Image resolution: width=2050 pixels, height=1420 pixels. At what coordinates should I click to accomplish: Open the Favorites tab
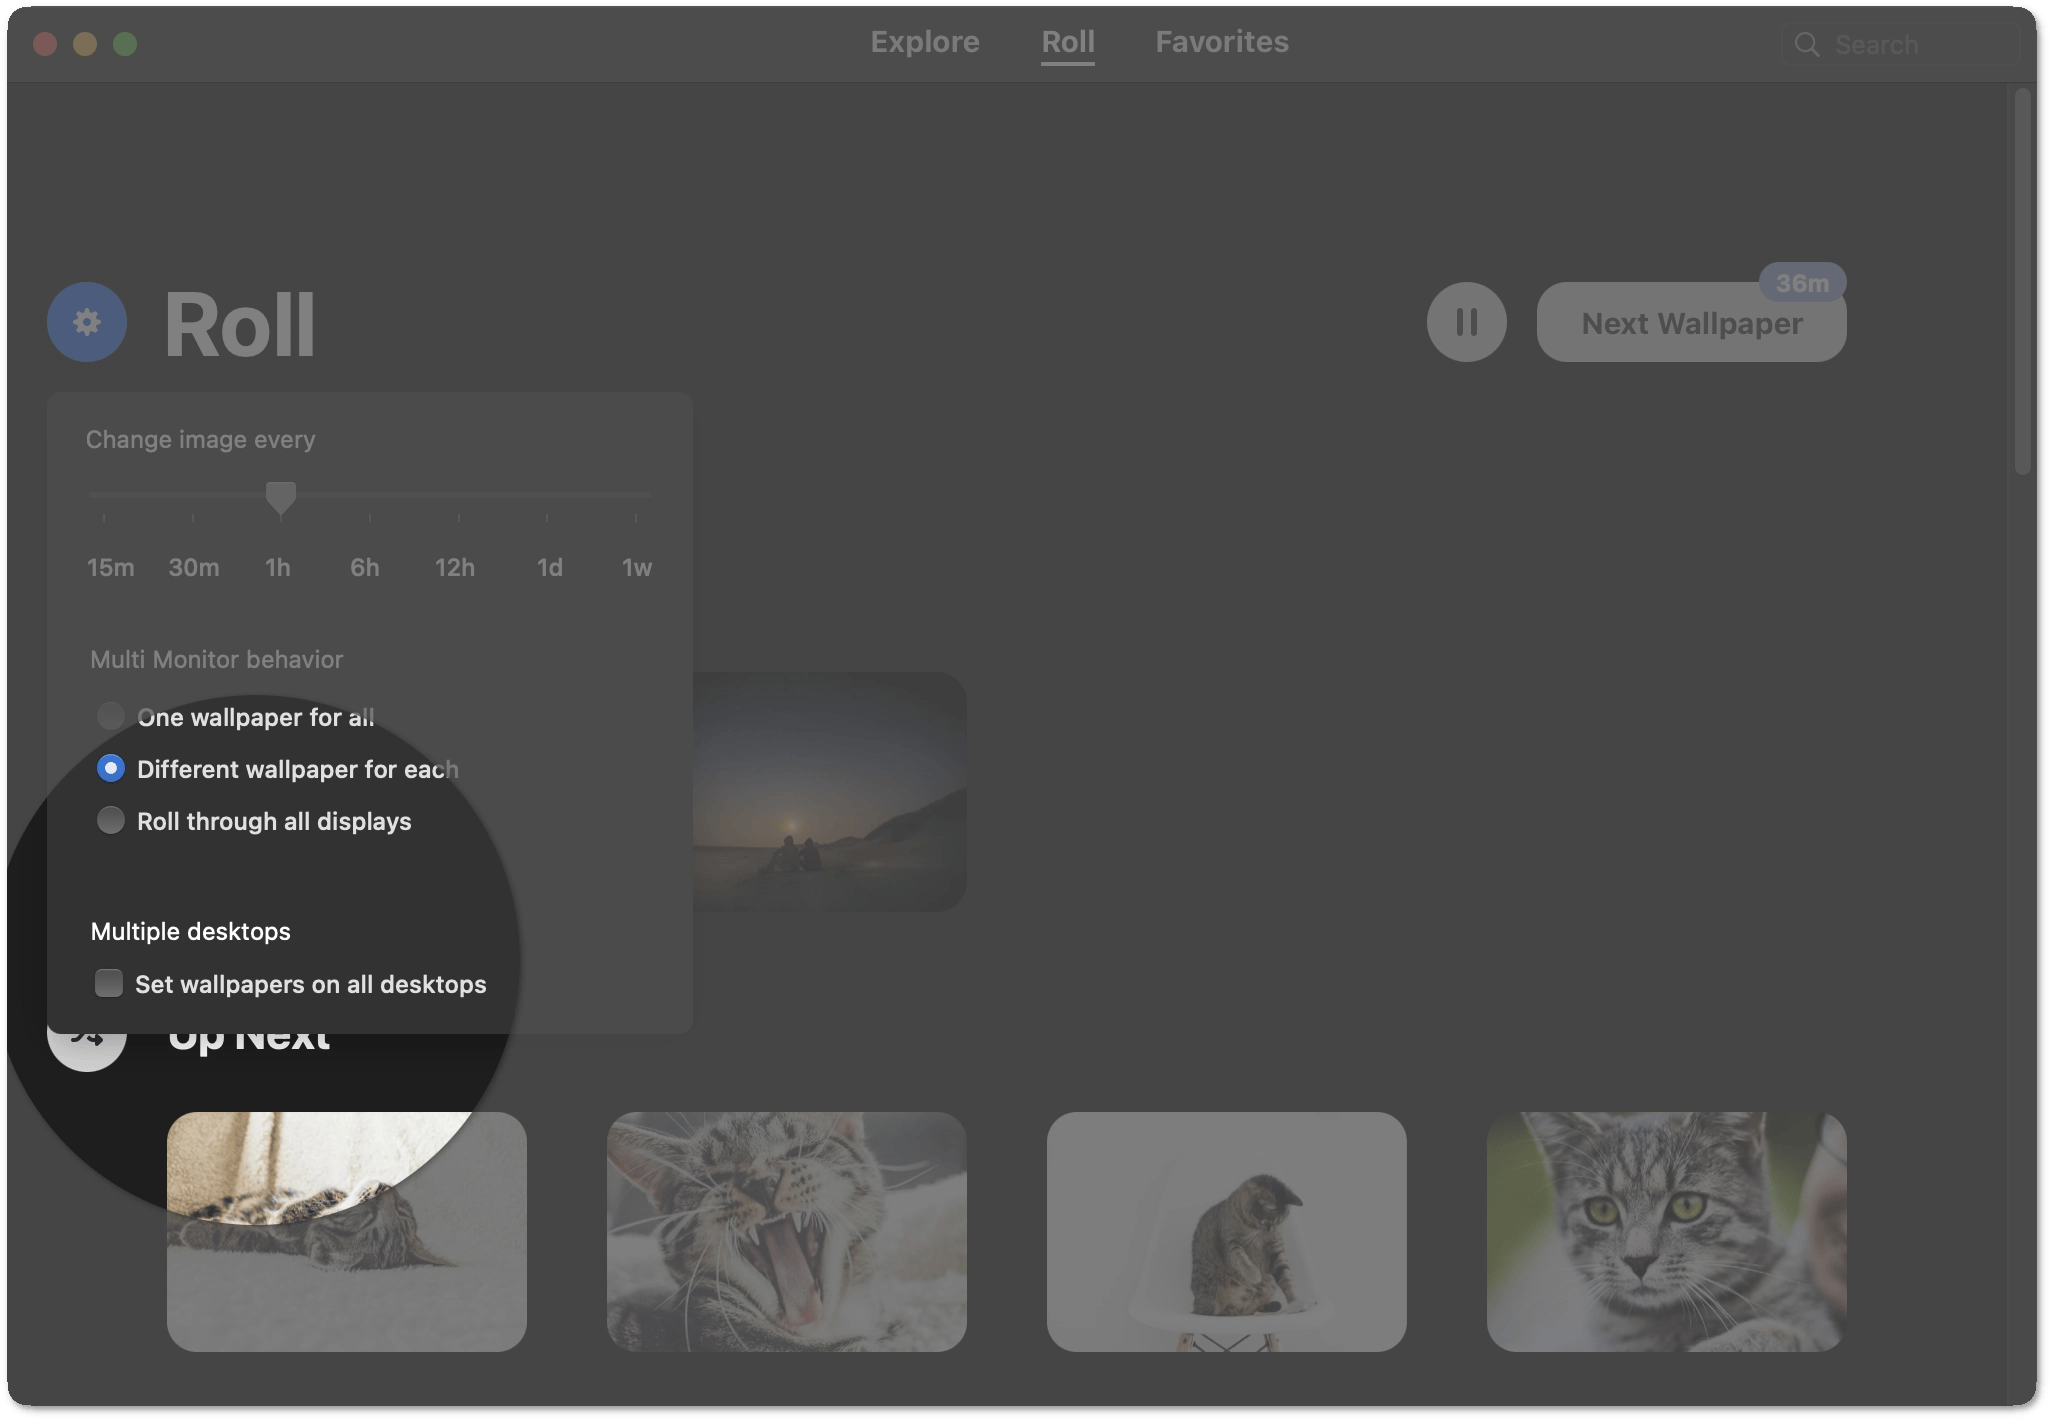[1221, 42]
